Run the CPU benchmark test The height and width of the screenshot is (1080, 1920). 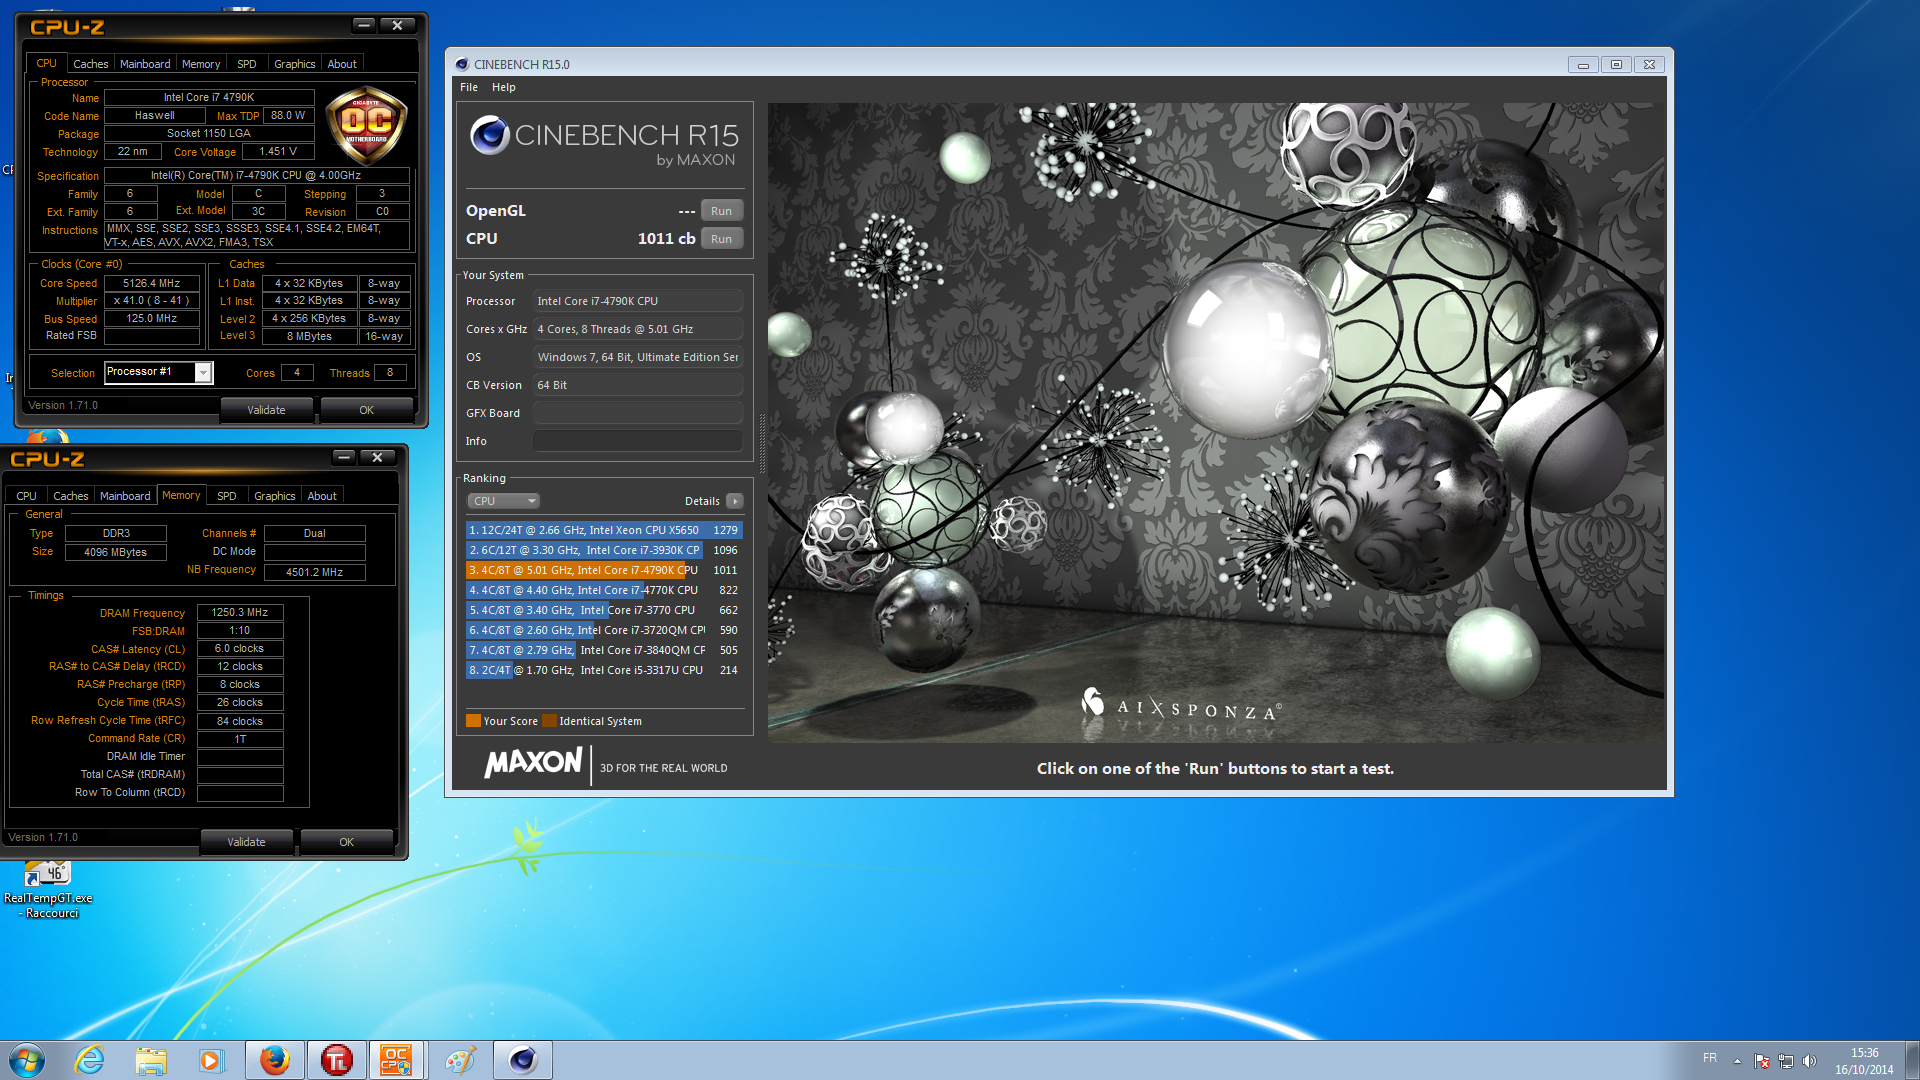click(721, 239)
